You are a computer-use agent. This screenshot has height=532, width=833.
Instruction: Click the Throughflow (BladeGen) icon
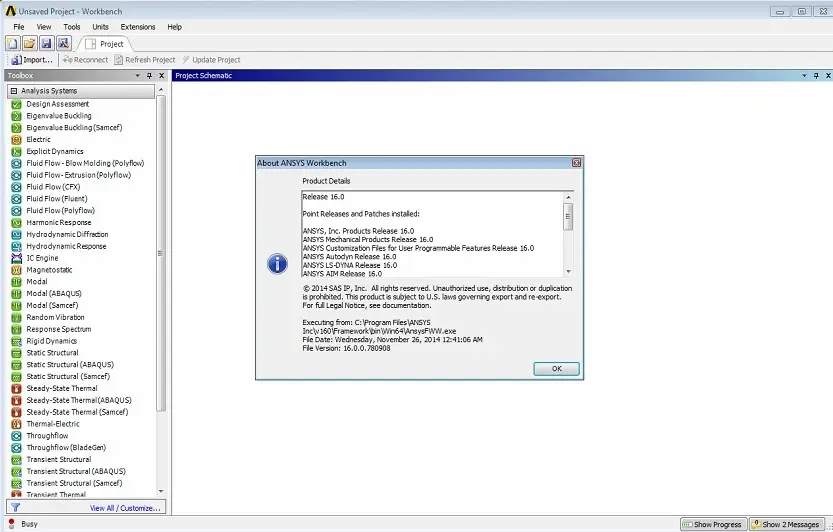(x=16, y=447)
